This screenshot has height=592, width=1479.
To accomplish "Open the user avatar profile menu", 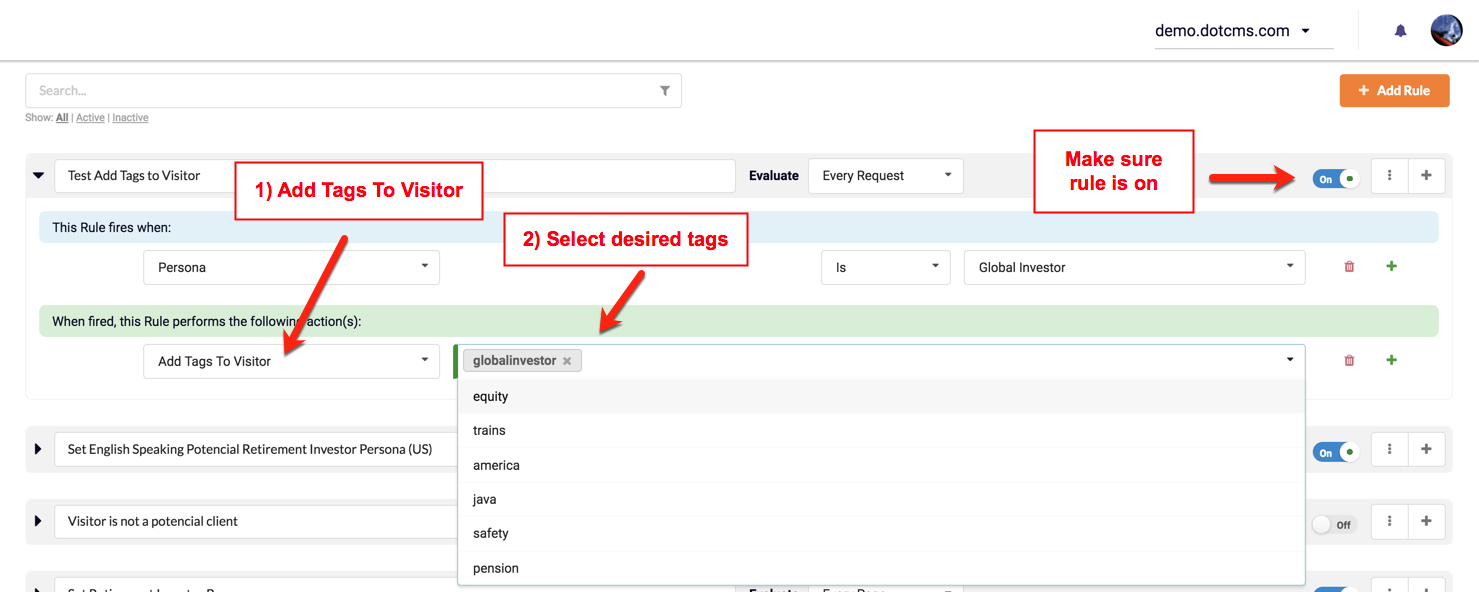I will click(x=1446, y=31).
